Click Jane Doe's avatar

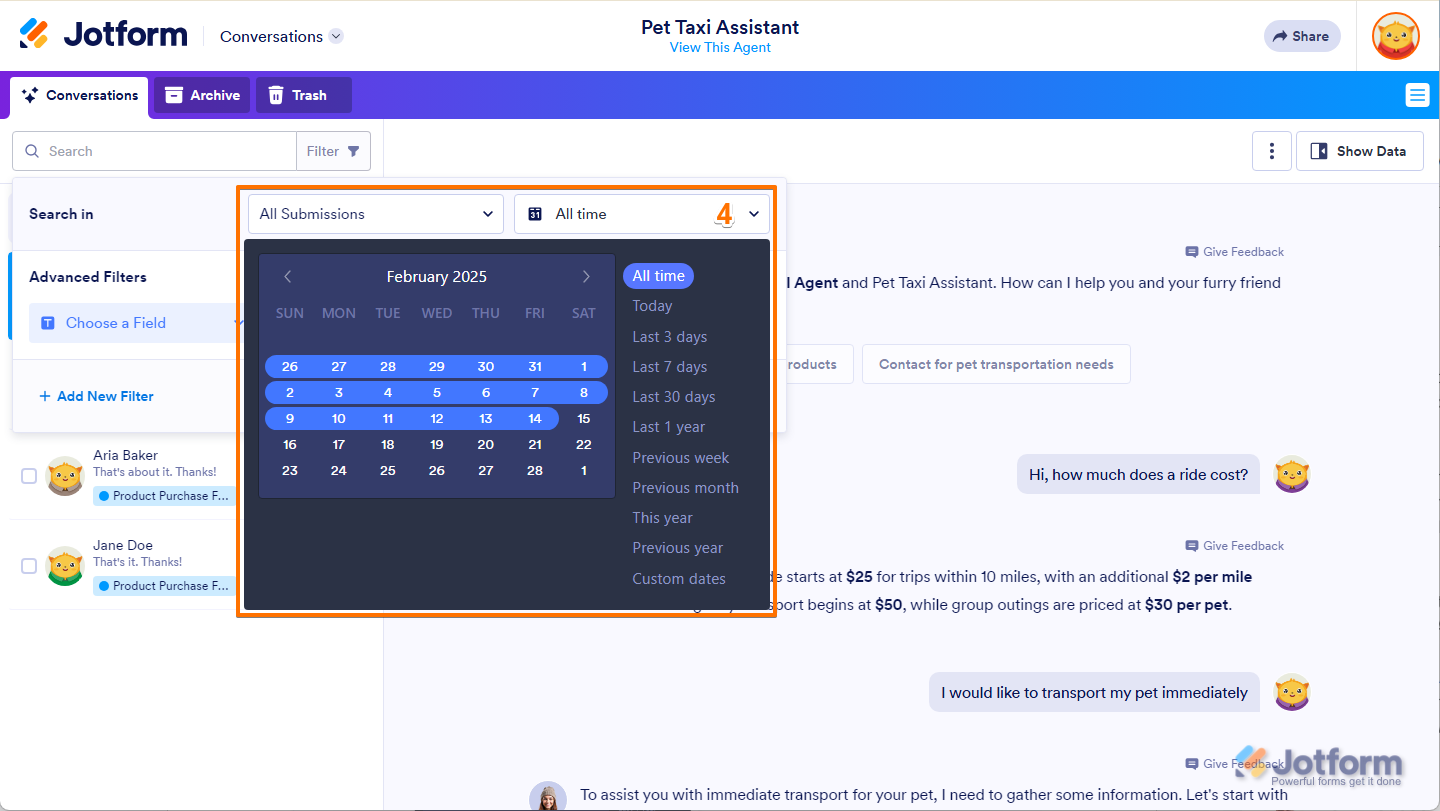66,566
